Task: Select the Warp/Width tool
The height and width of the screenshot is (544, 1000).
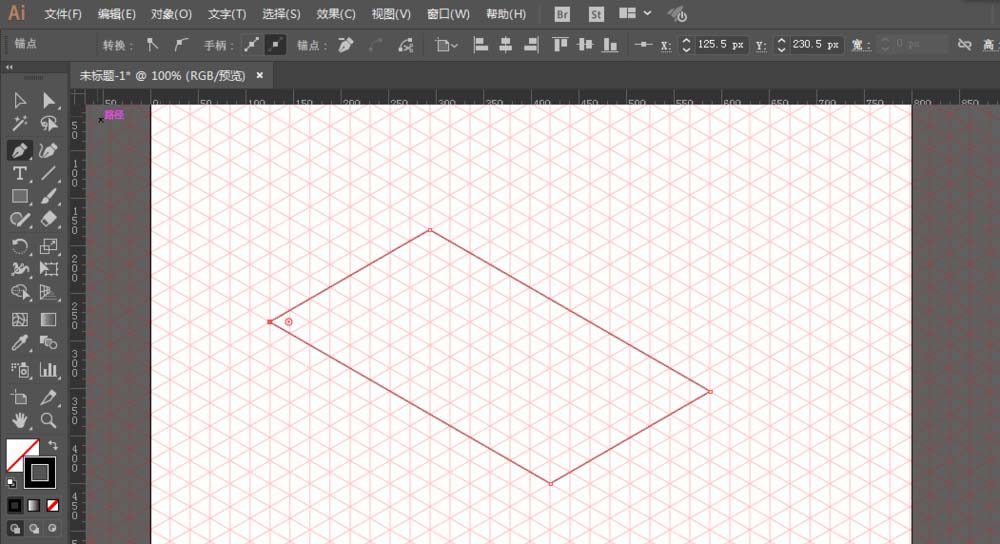Action: point(19,269)
